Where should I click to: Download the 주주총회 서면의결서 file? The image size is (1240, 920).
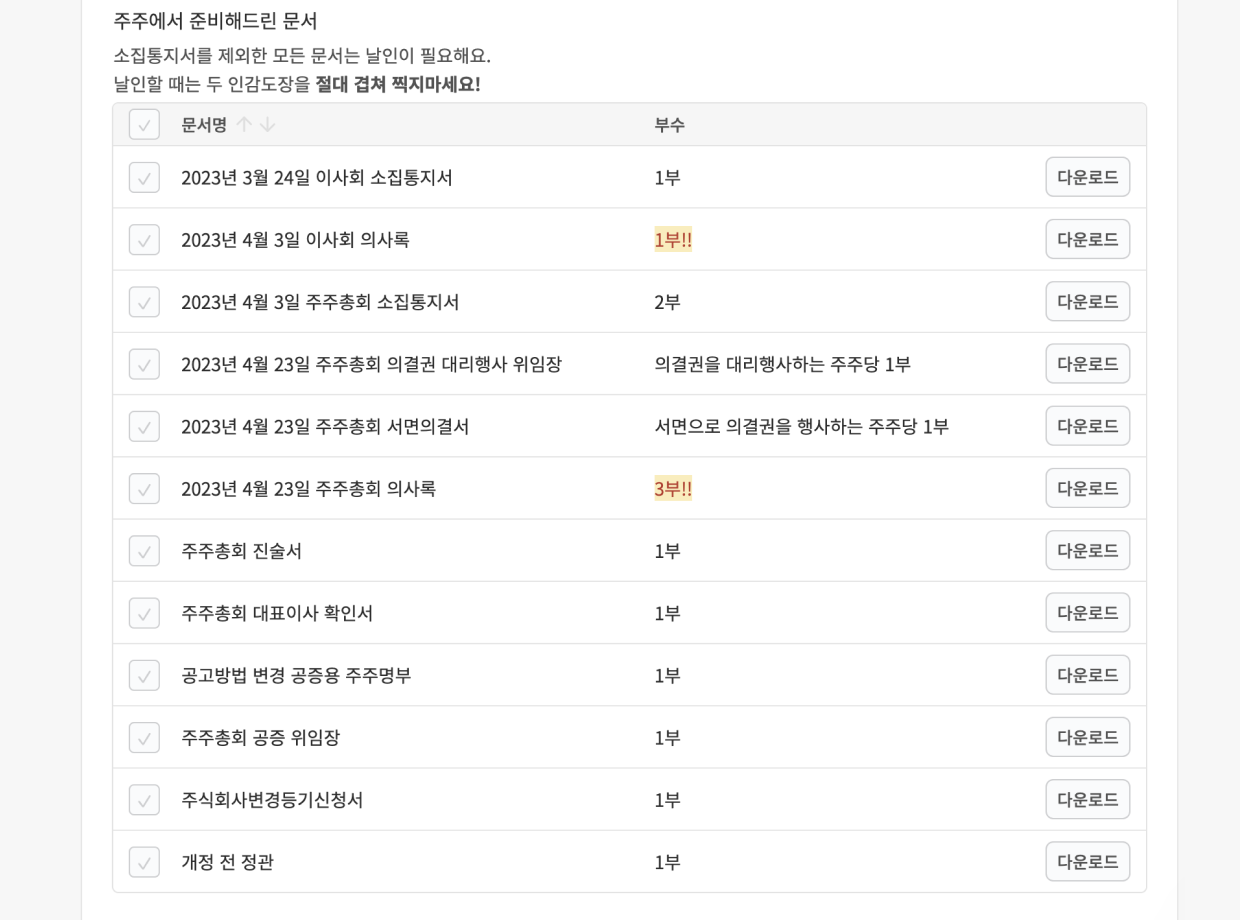(x=1087, y=426)
